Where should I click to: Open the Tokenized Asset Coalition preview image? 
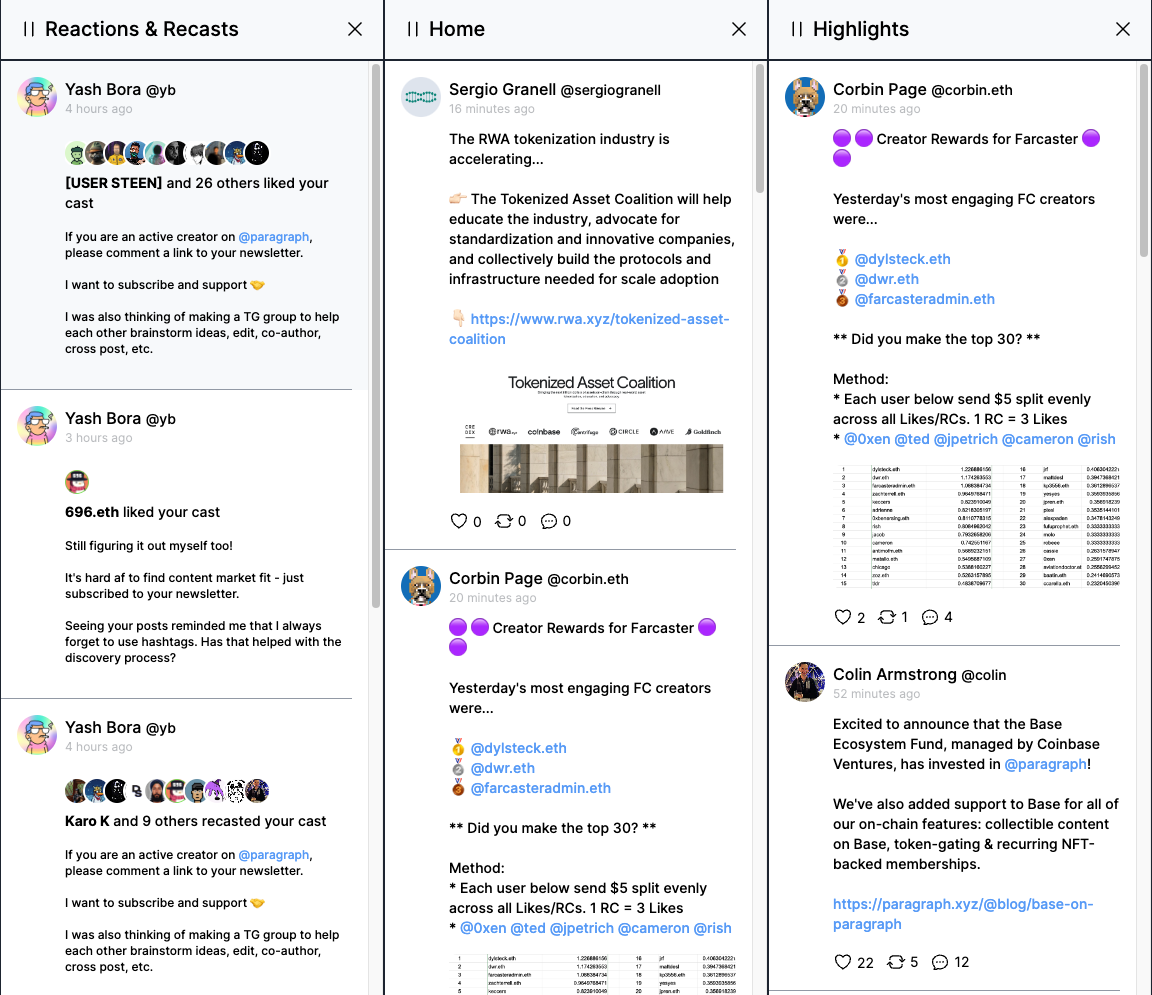tap(591, 432)
